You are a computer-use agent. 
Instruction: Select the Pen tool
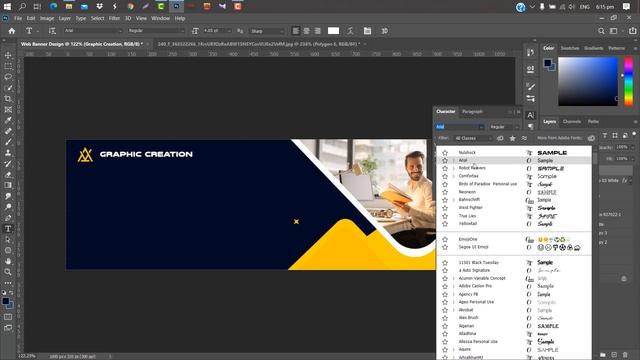[8, 218]
